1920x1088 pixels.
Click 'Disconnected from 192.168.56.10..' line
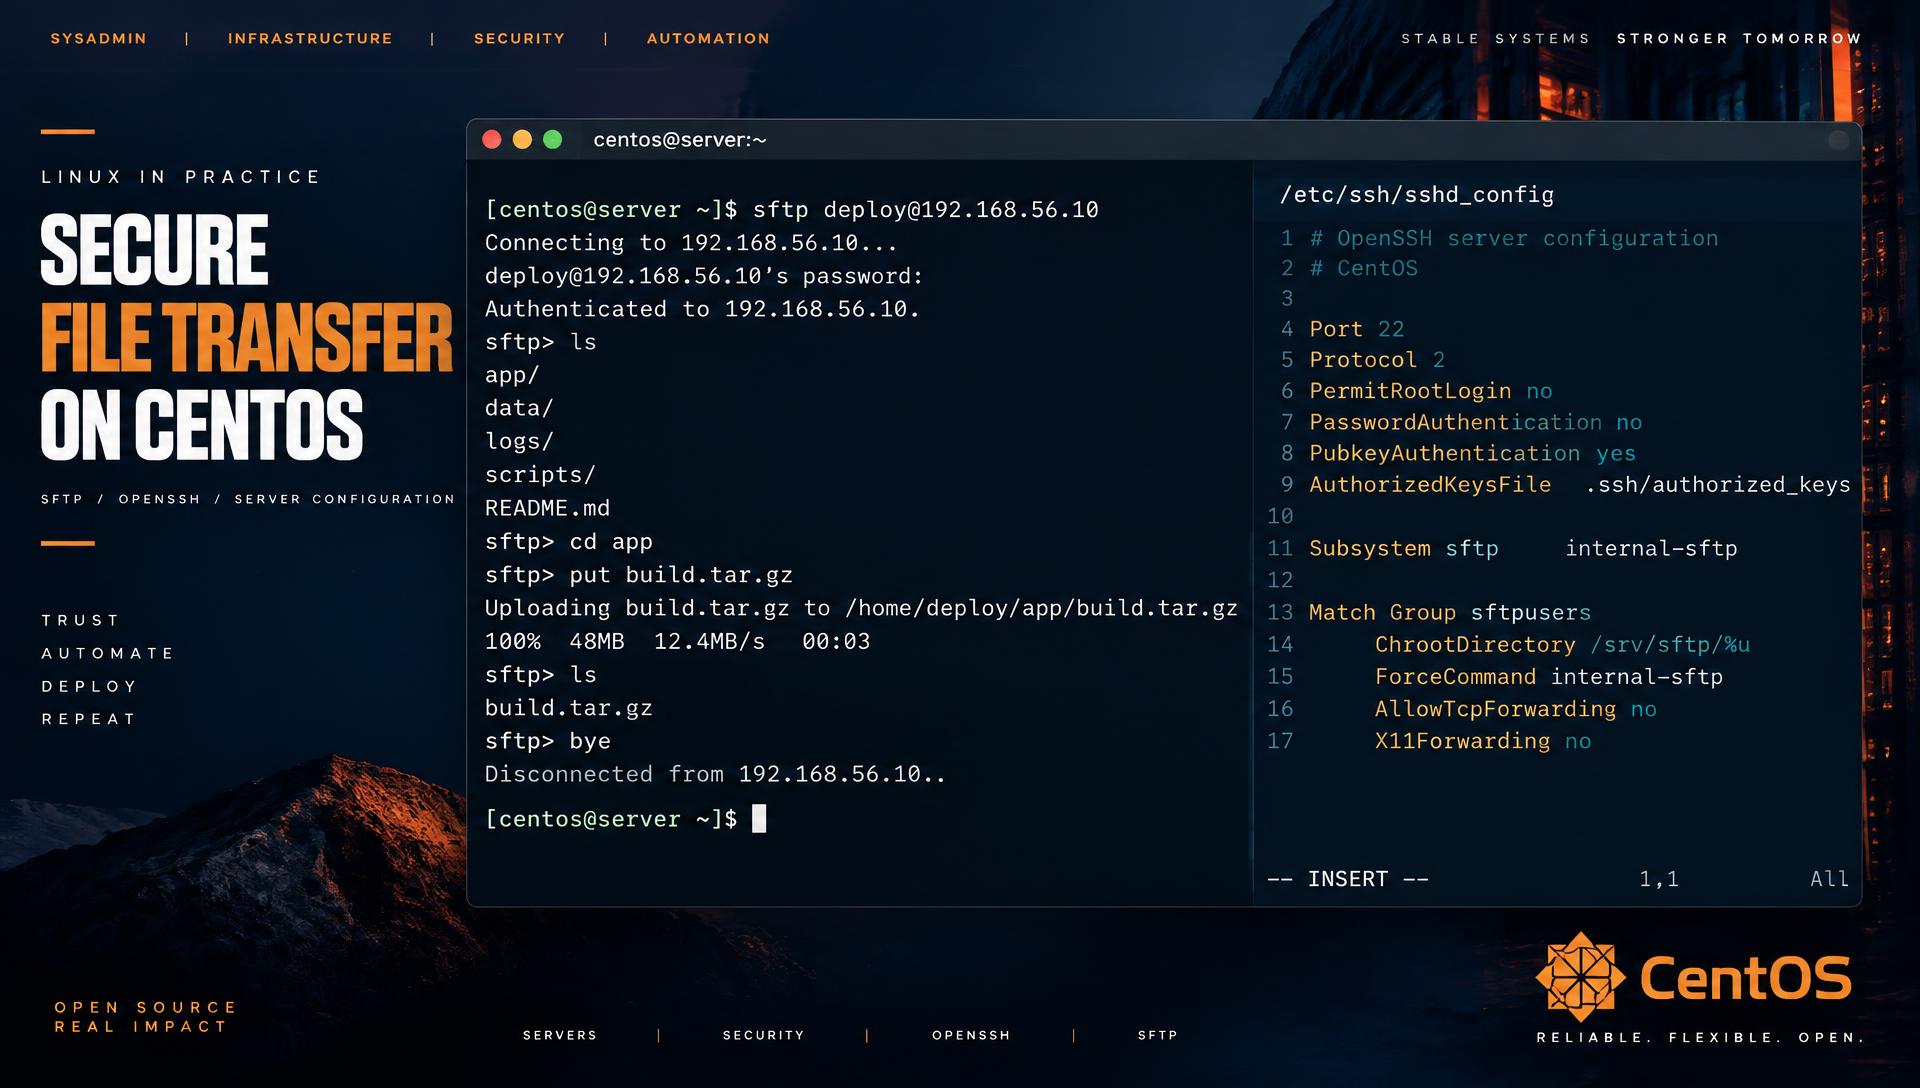[715, 774]
